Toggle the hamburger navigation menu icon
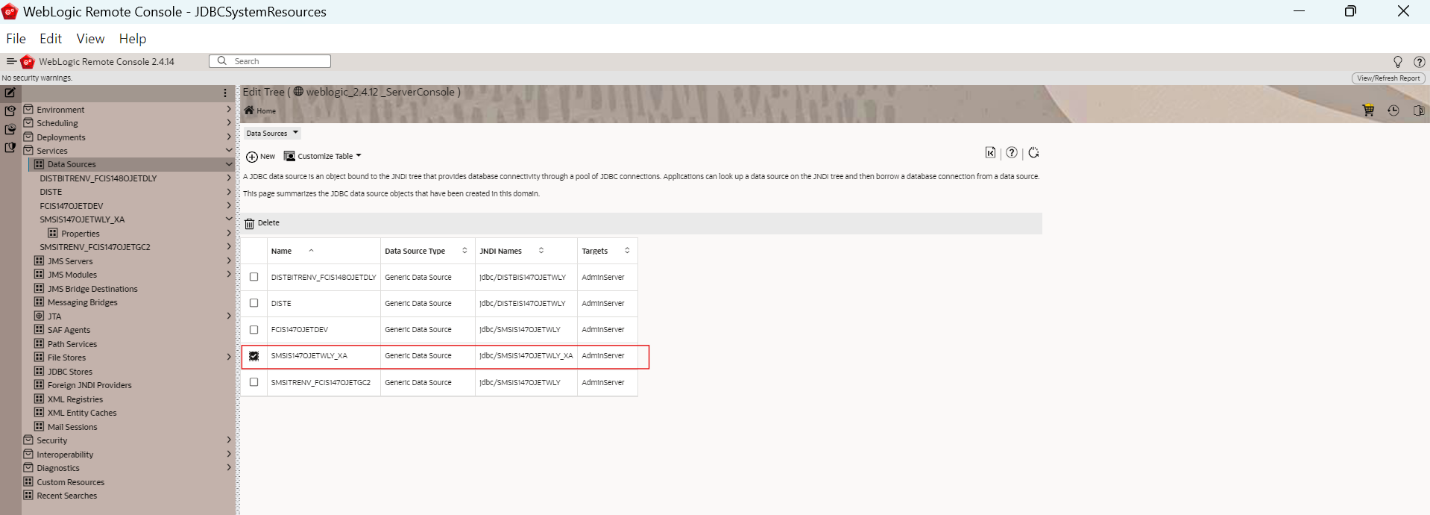 pyautogui.click(x=11, y=62)
